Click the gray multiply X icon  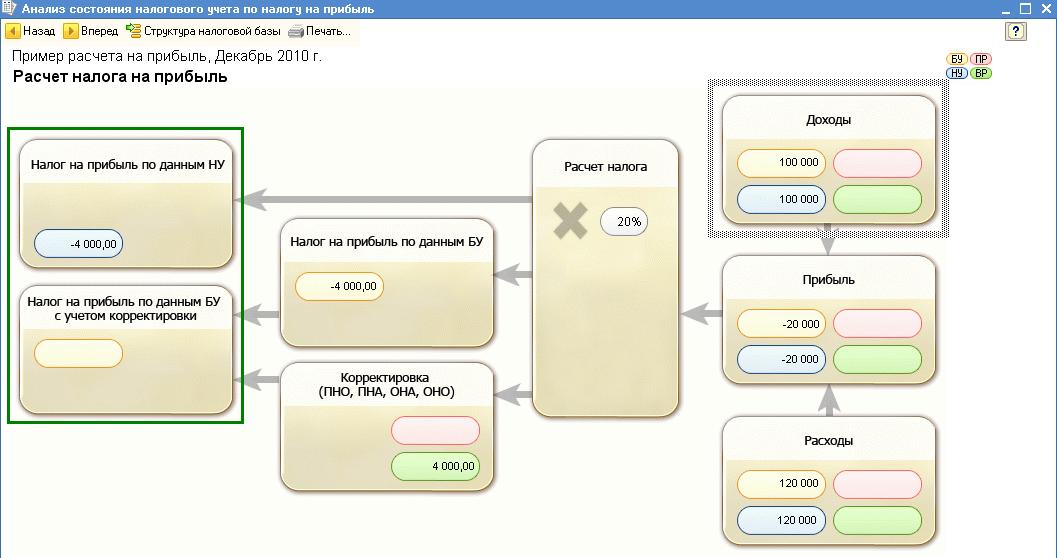(x=570, y=221)
